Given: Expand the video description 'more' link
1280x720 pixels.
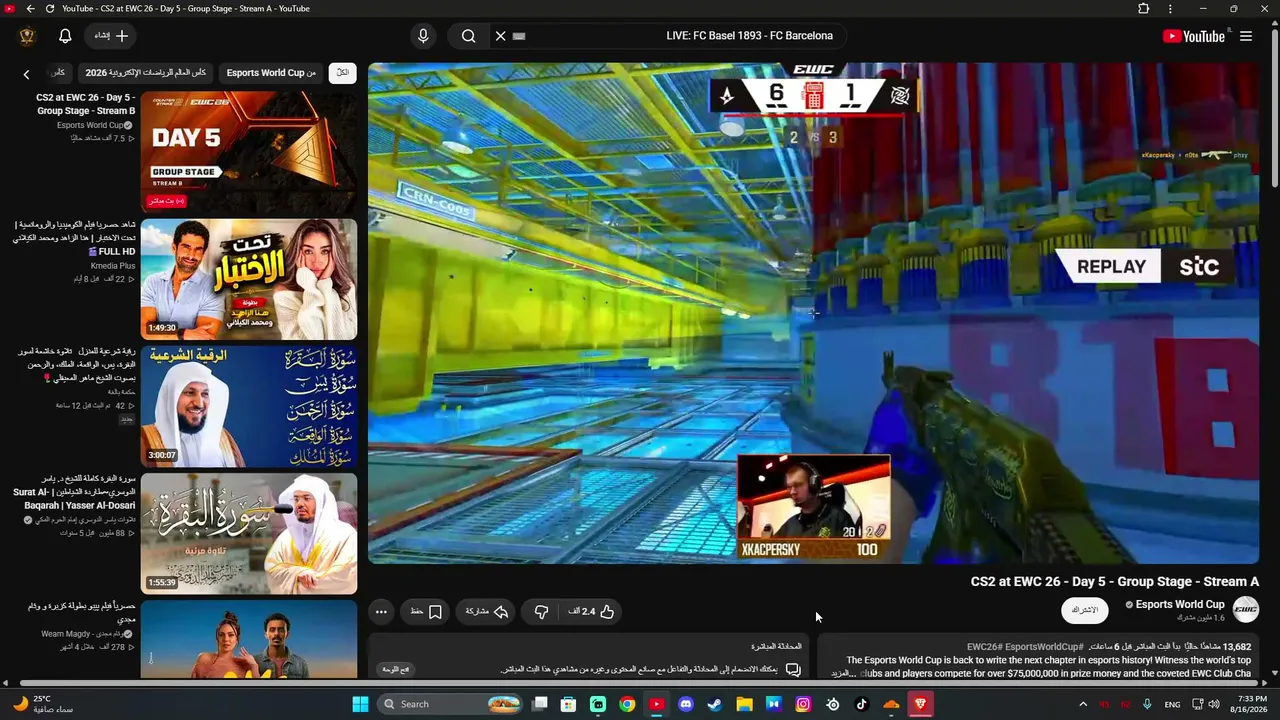Looking at the screenshot, I should pos(842,674).
